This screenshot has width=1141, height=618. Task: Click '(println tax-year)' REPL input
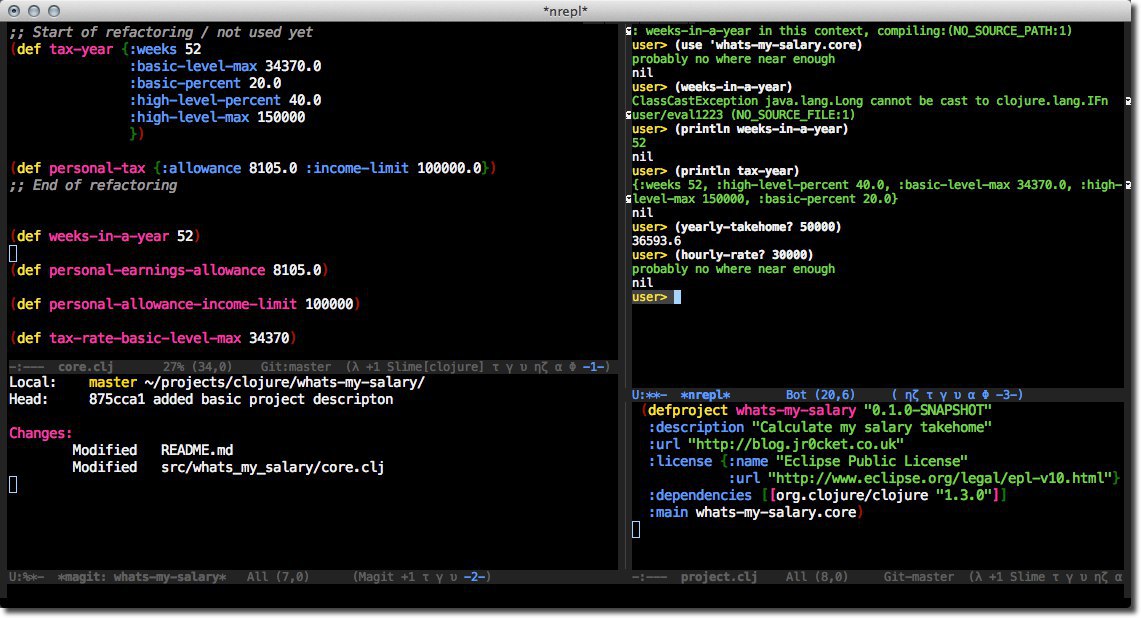coord(736,171)
